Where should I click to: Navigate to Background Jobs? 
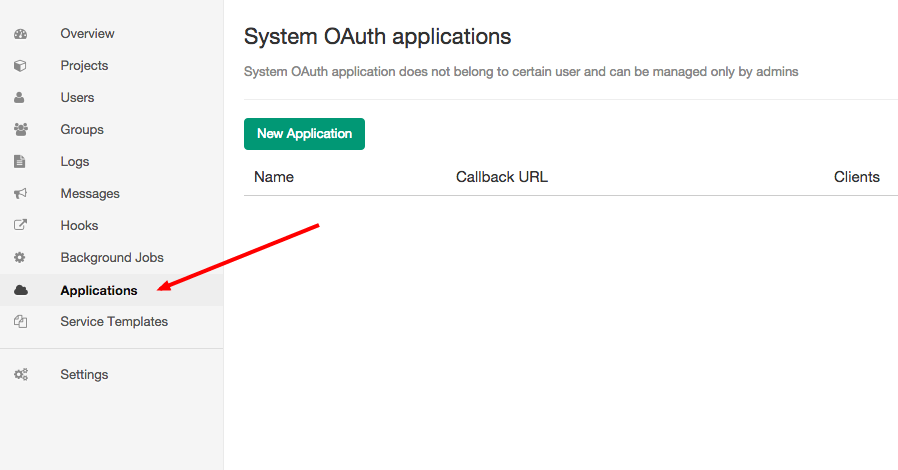(111, 258)
